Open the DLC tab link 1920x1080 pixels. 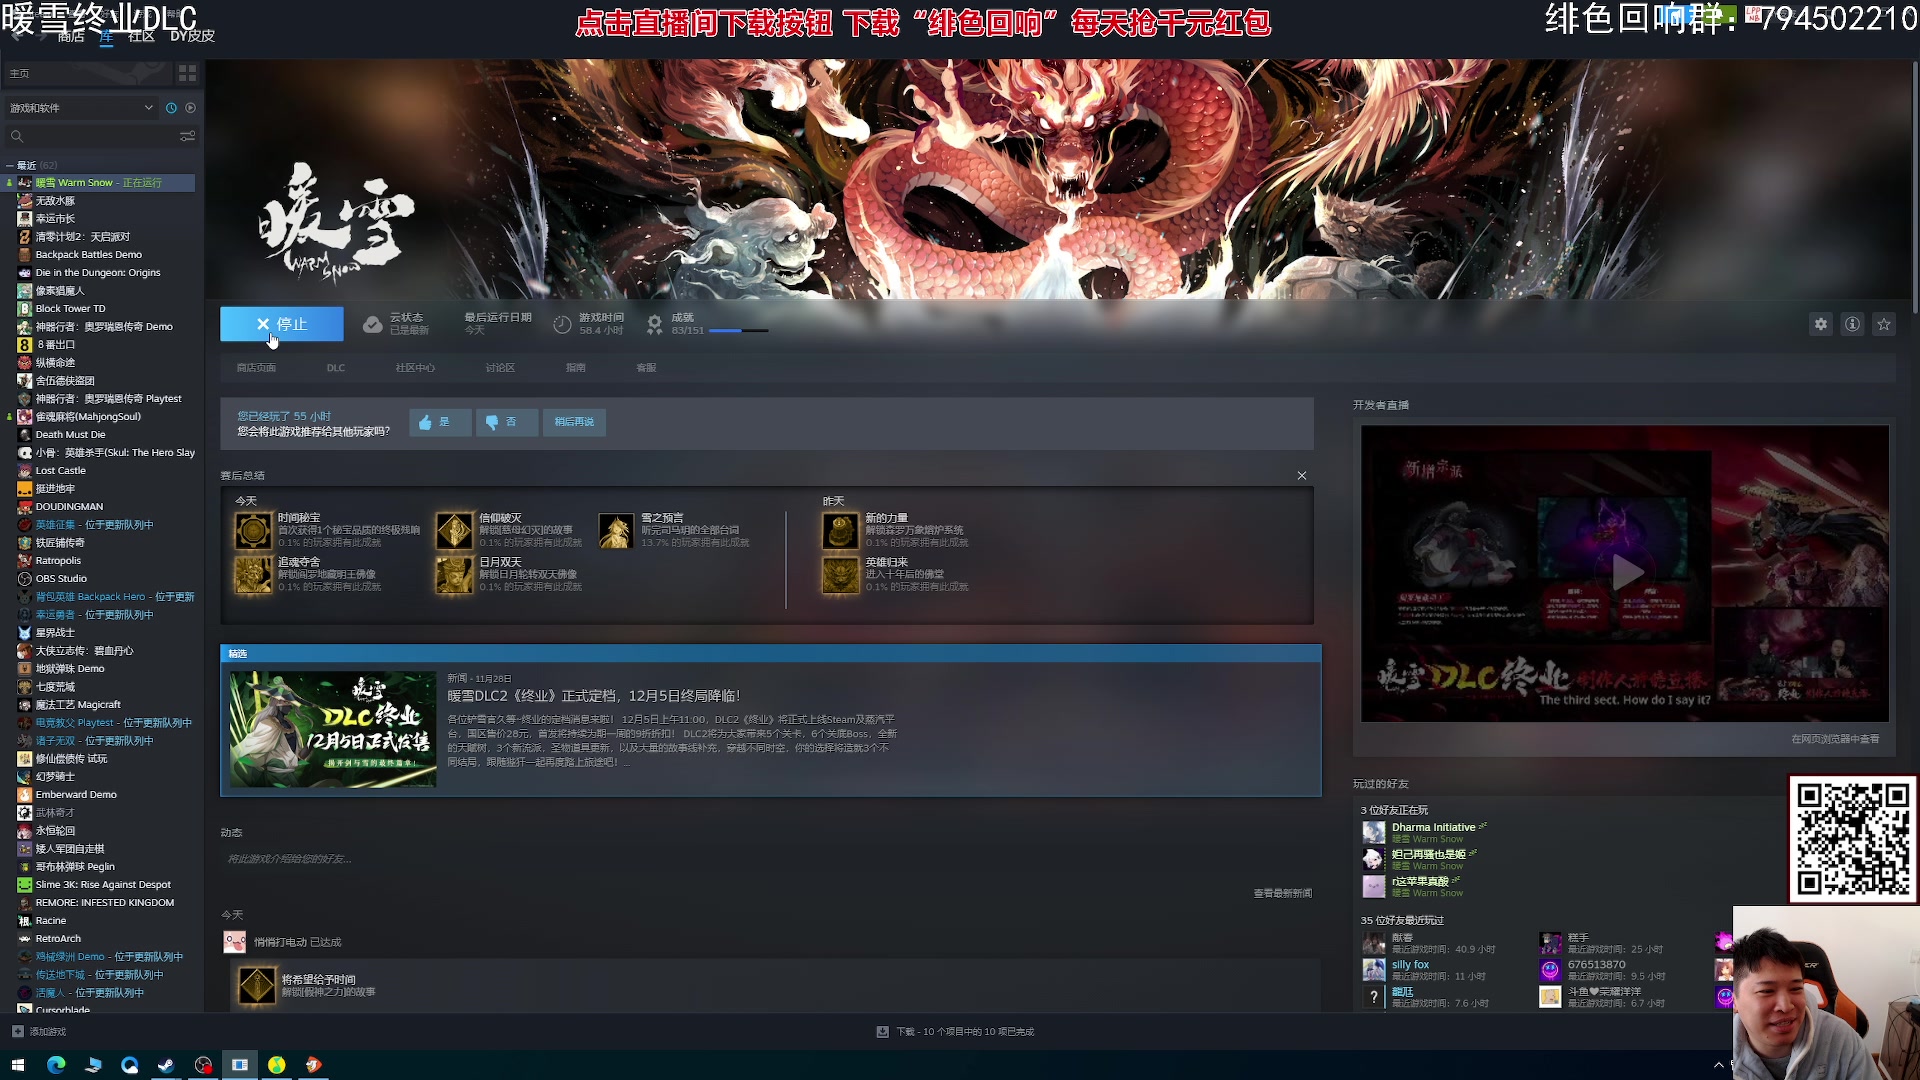336,368
